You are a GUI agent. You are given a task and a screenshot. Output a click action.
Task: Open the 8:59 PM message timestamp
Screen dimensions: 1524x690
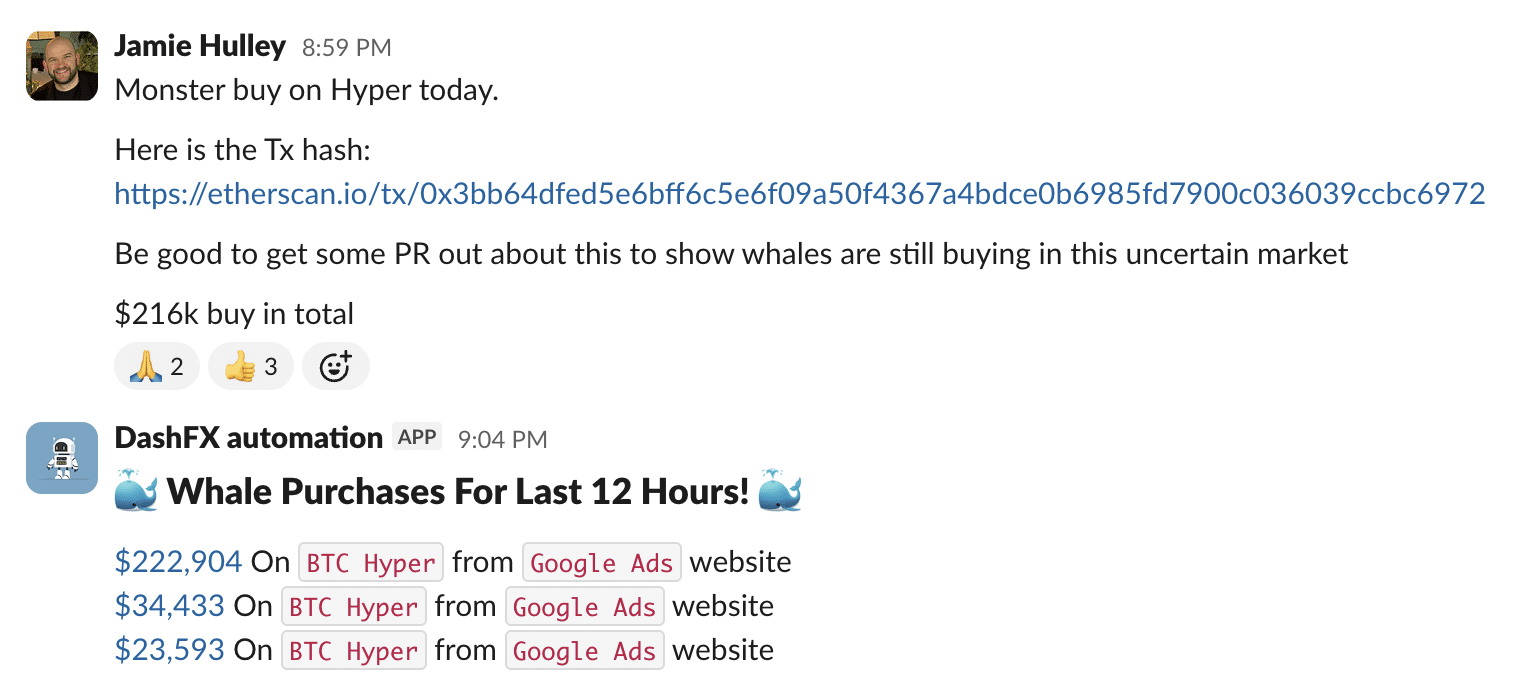pos(346,47)
